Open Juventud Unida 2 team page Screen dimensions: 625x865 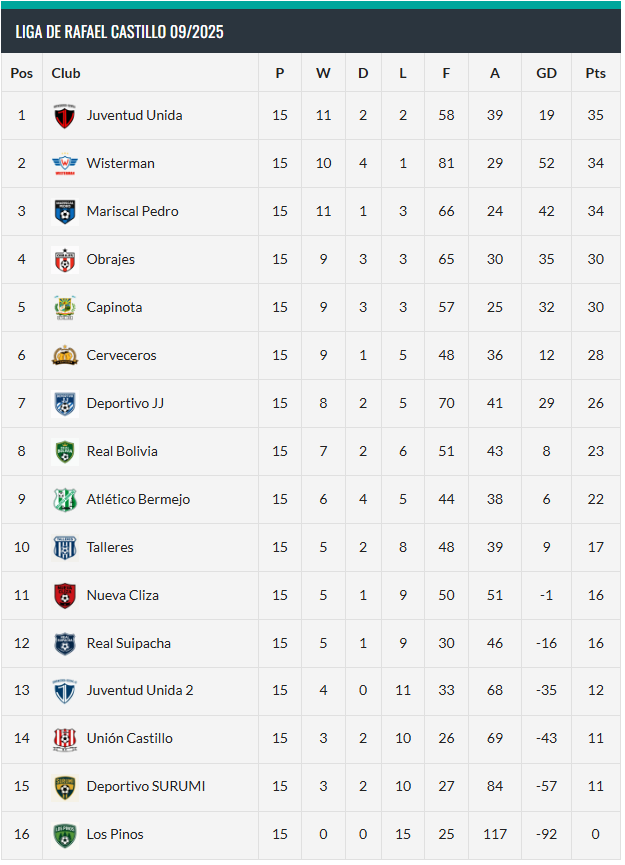pos(140,691)
